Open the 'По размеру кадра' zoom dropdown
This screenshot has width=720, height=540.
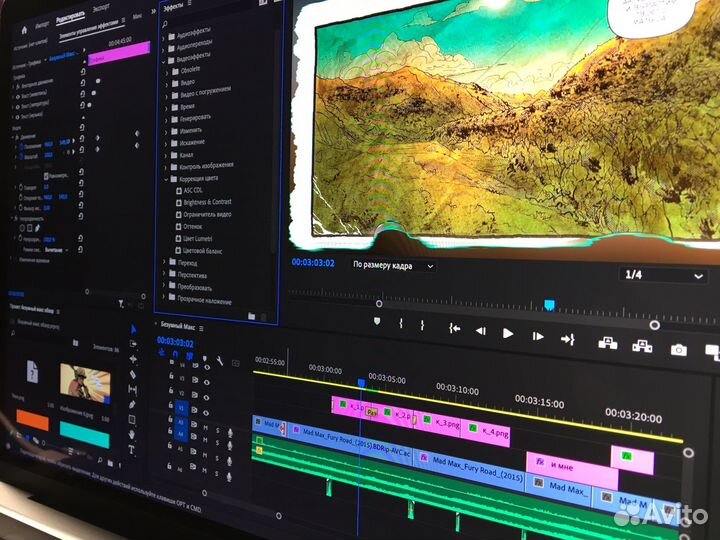[392, 266]
